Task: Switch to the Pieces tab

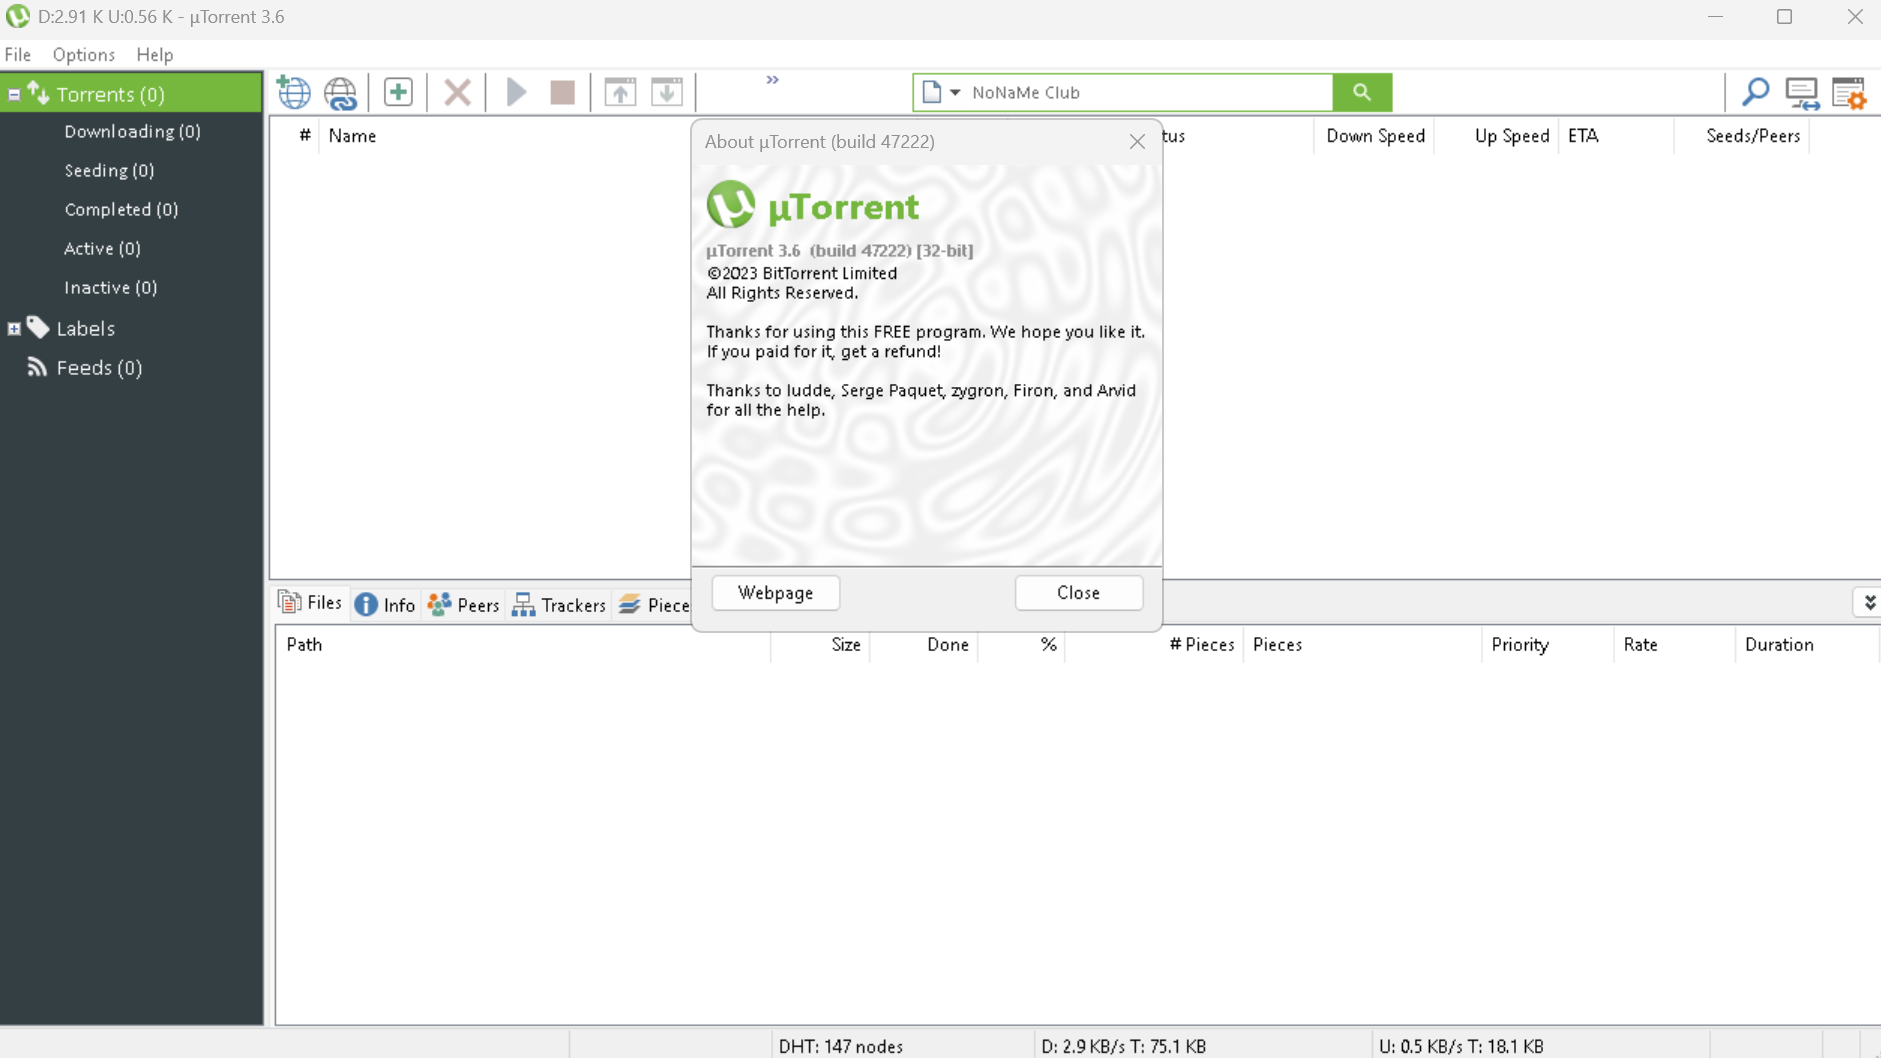Action: click(654, 604)
